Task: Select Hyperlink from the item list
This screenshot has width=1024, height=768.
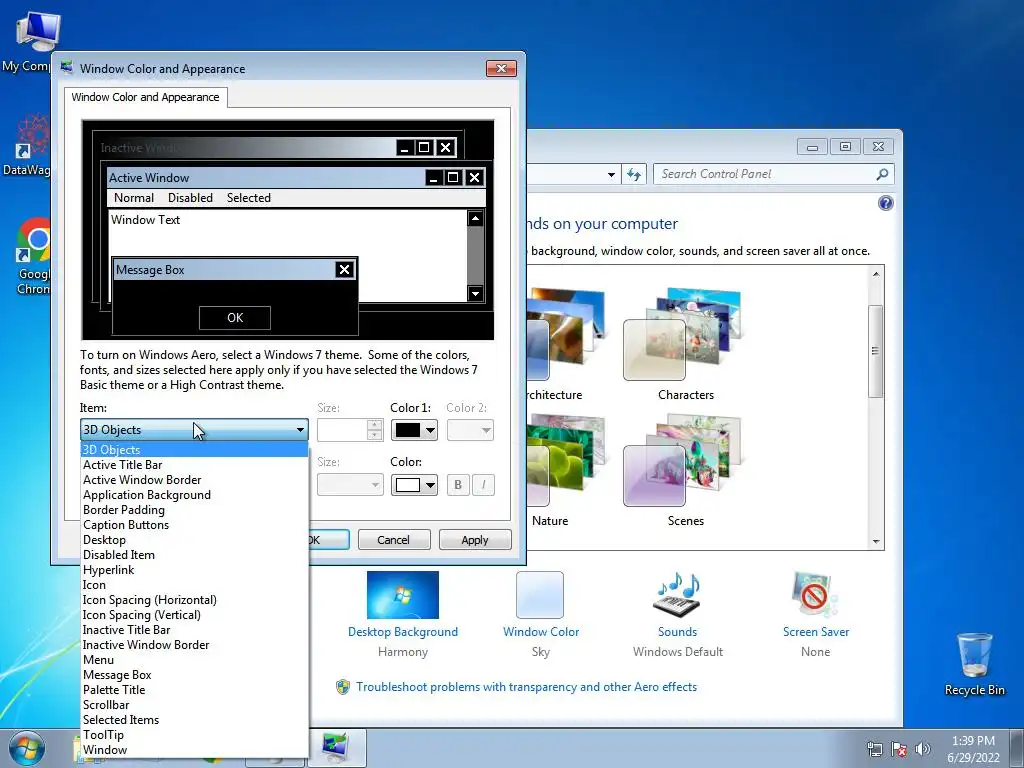Action: [x=194, y=570]
